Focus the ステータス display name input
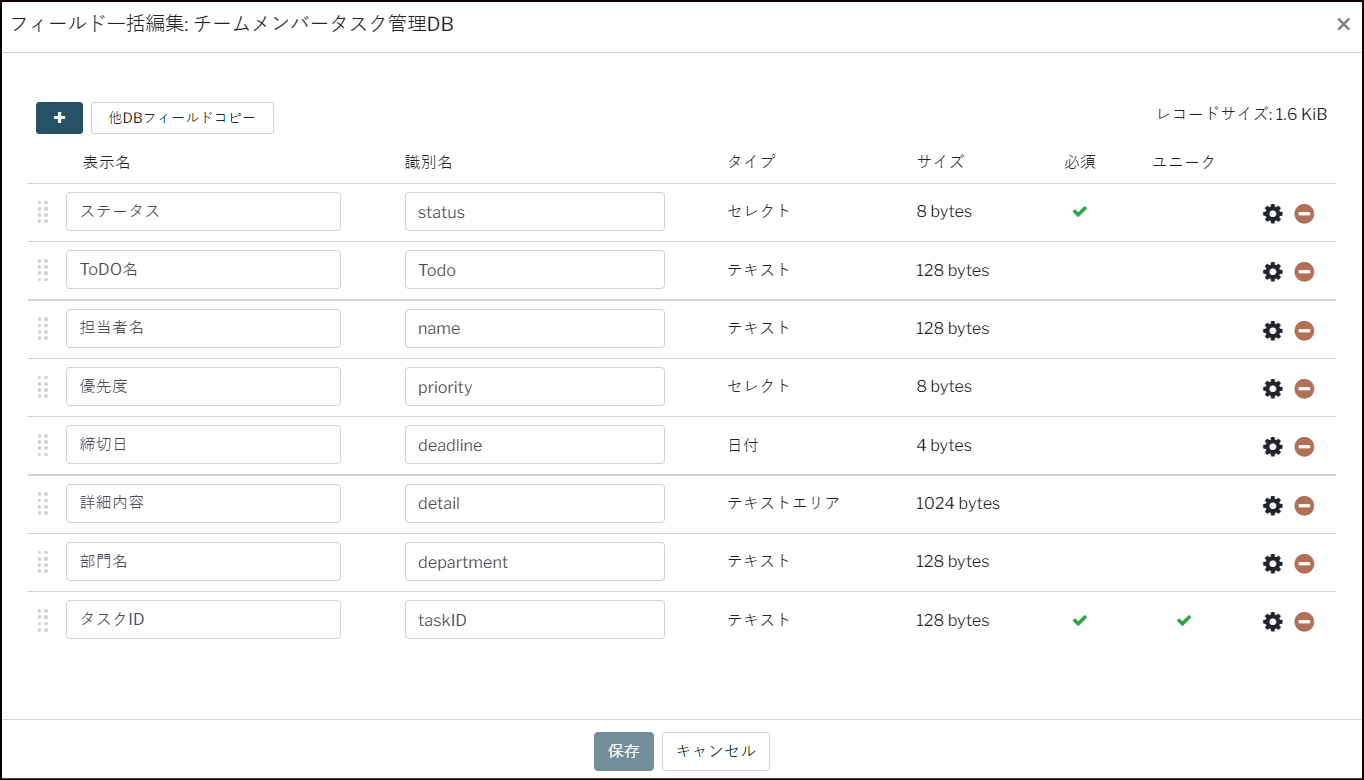 tap(203, 211)
